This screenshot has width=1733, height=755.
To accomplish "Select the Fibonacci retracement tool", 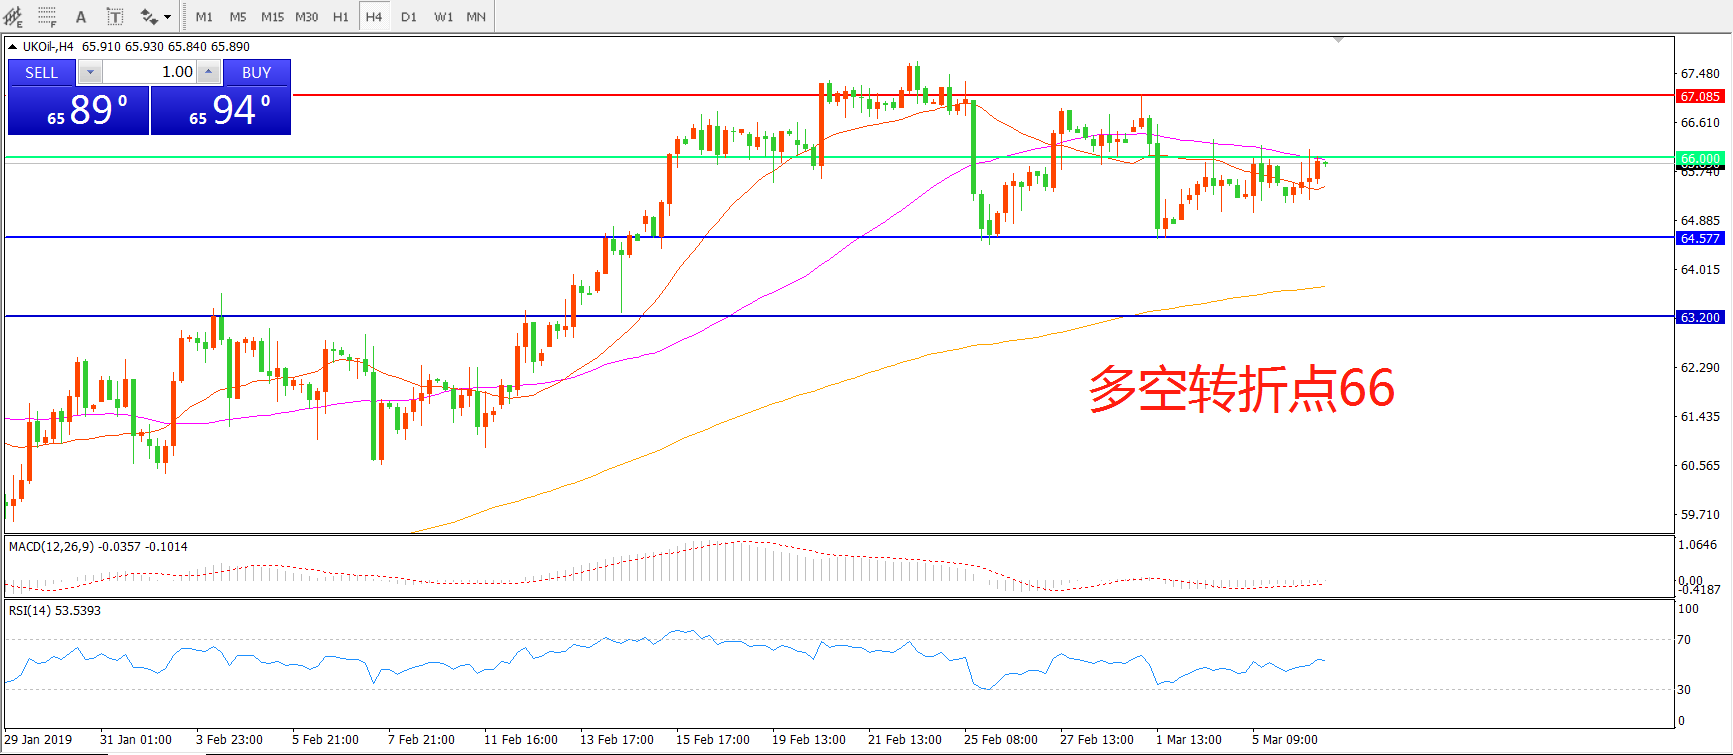I will [47, 16].
